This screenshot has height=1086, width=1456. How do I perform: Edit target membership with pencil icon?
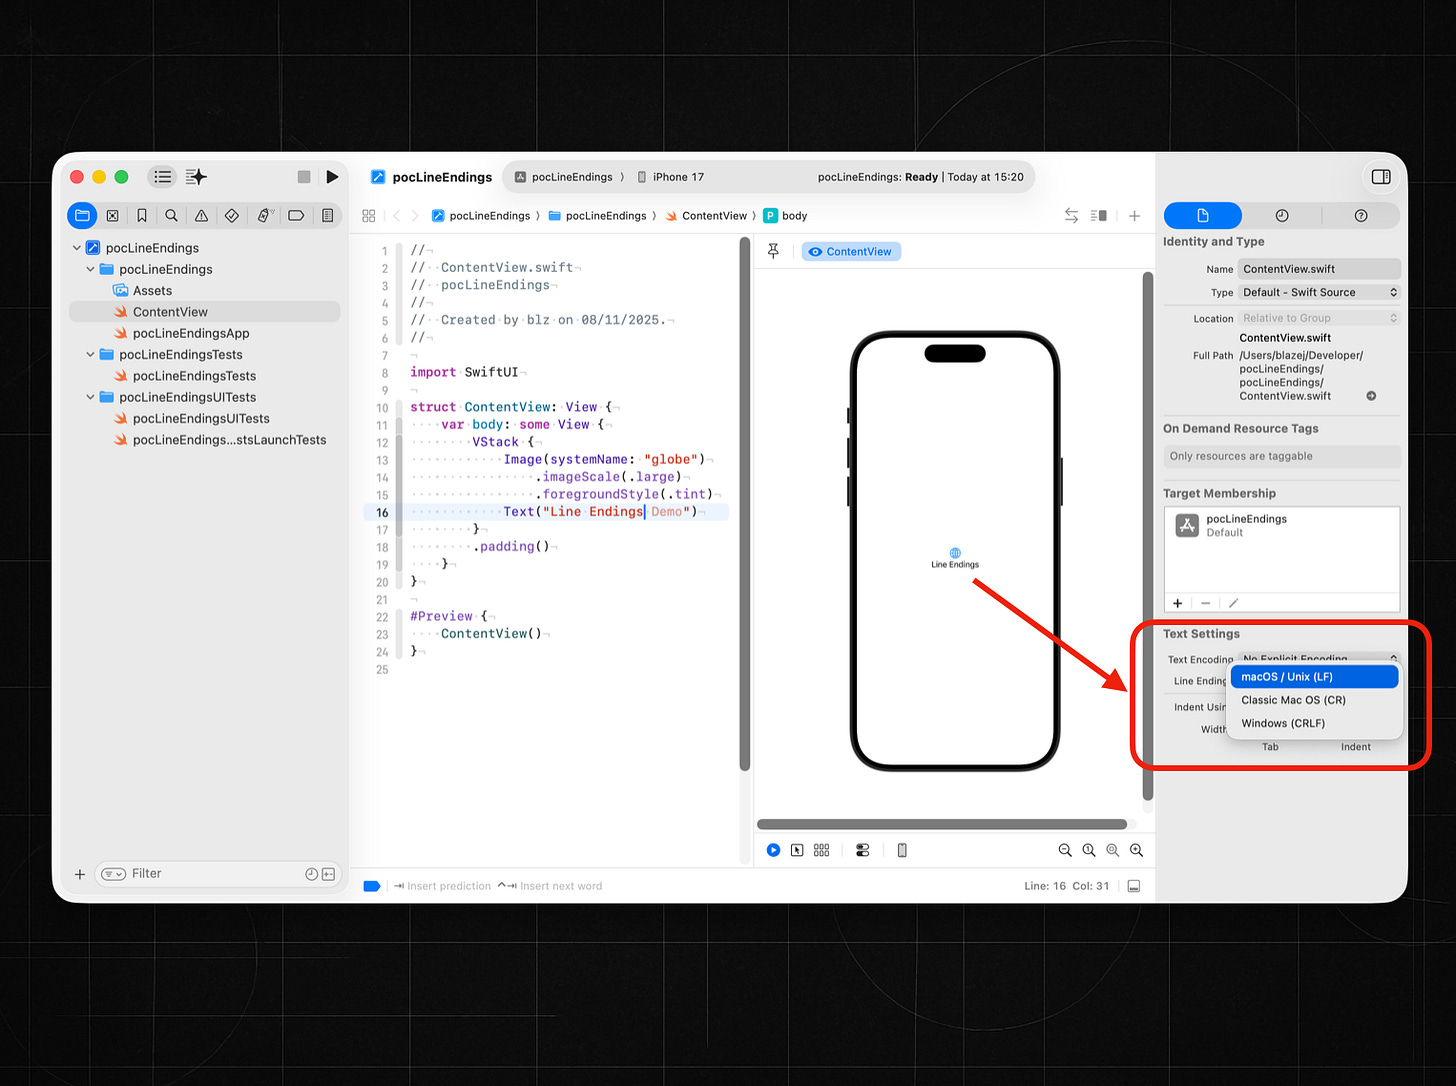pos(1234,603)
